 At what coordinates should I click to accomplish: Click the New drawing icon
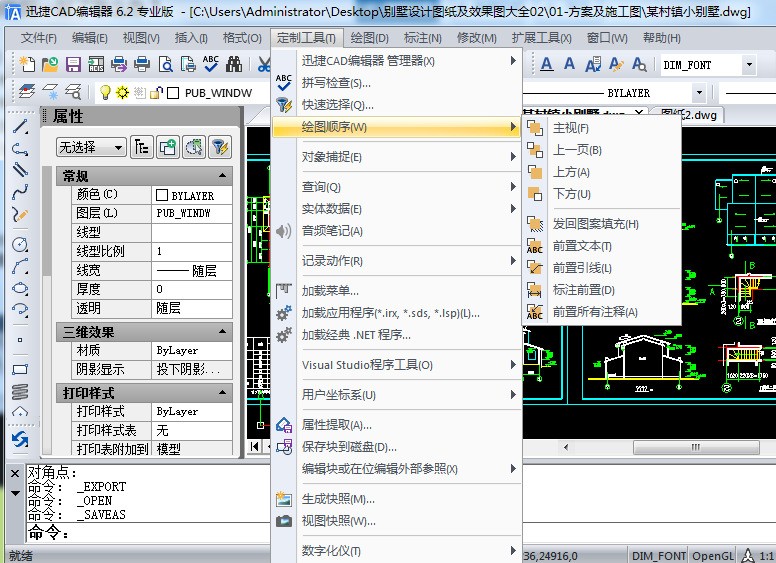tap(27, 64)
